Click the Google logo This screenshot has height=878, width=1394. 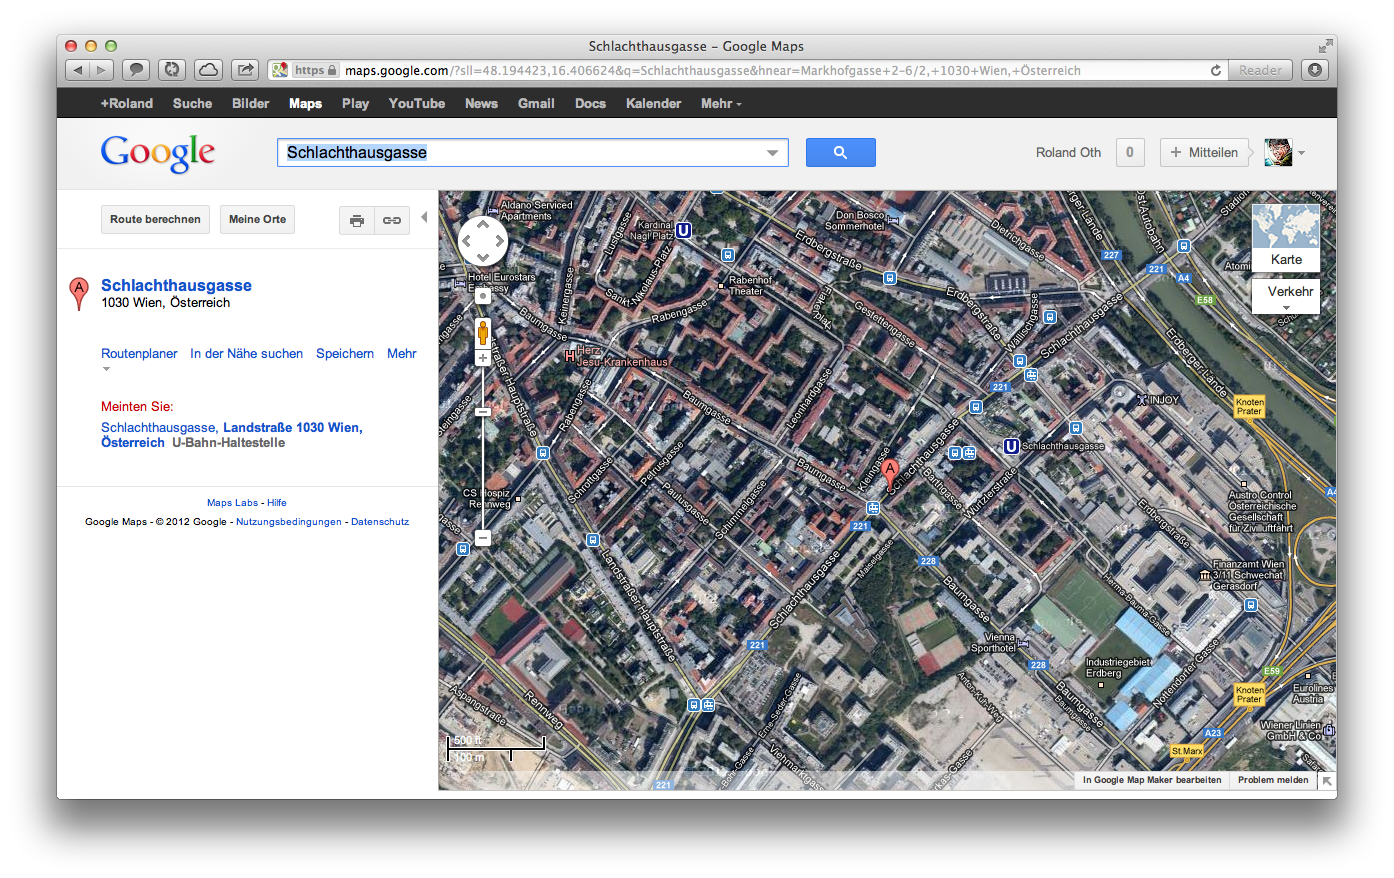tap(158, 153)
